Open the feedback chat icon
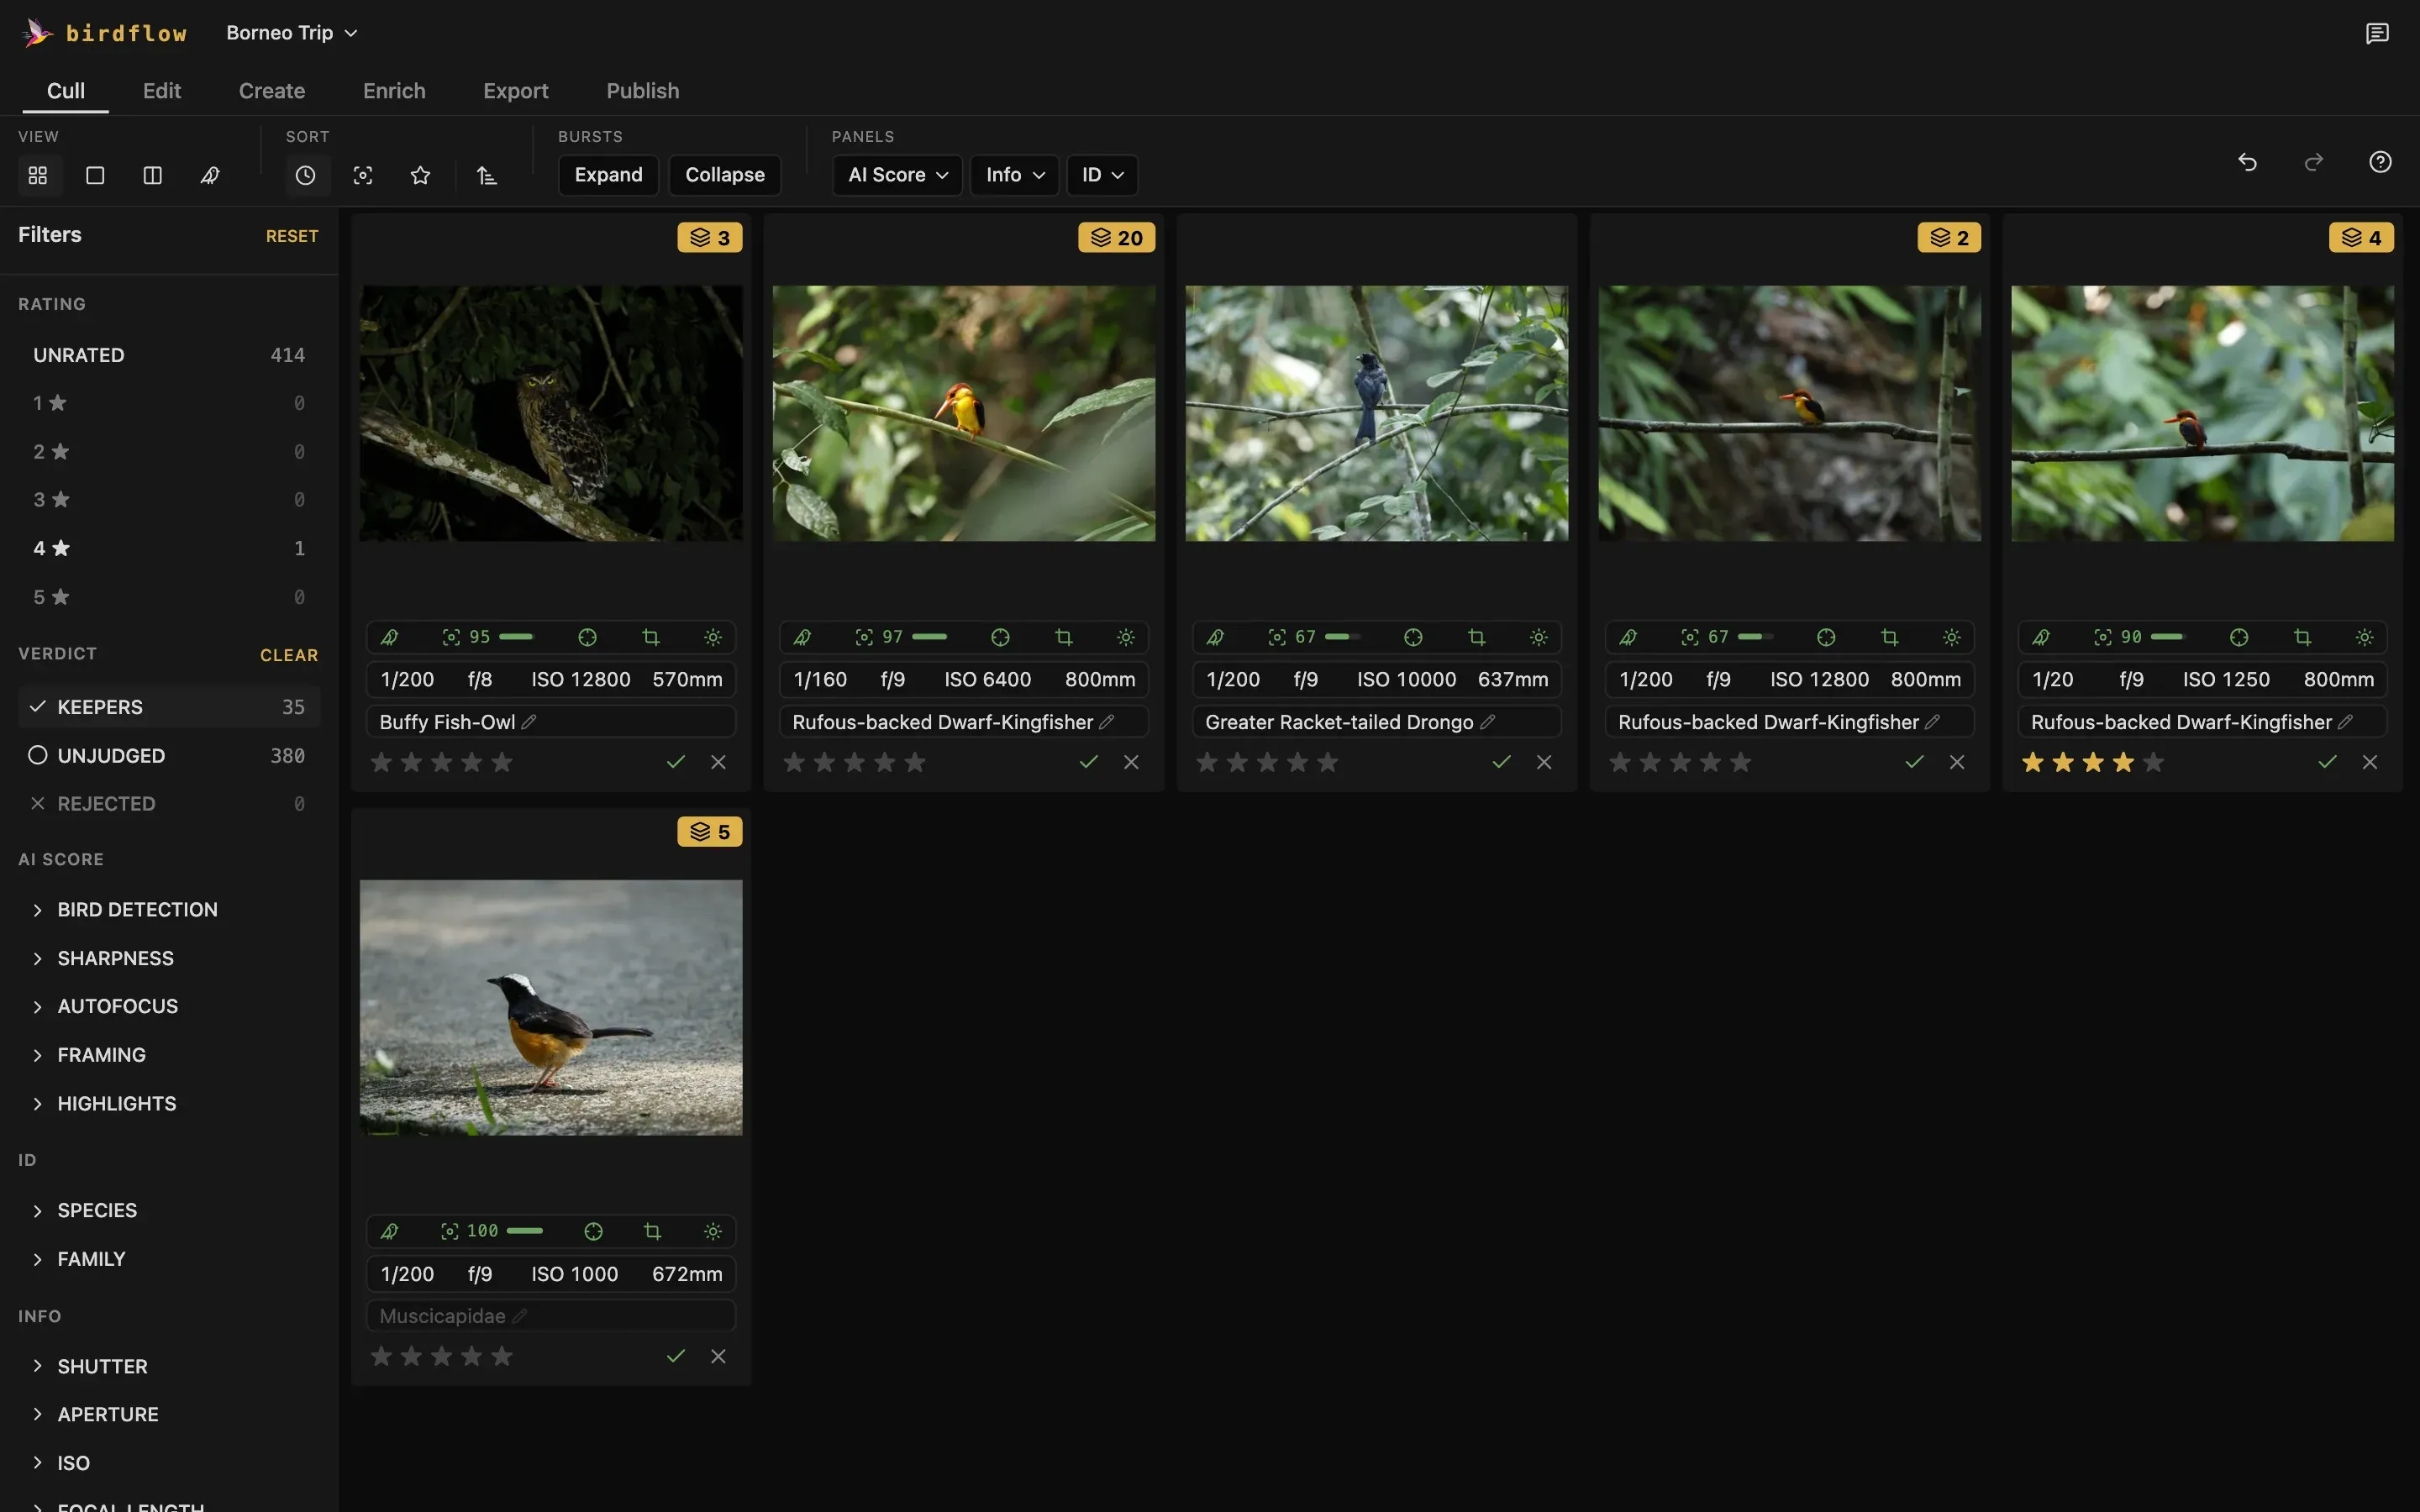This screenshot has height=1512, width=2420. tap(2377, 33)
